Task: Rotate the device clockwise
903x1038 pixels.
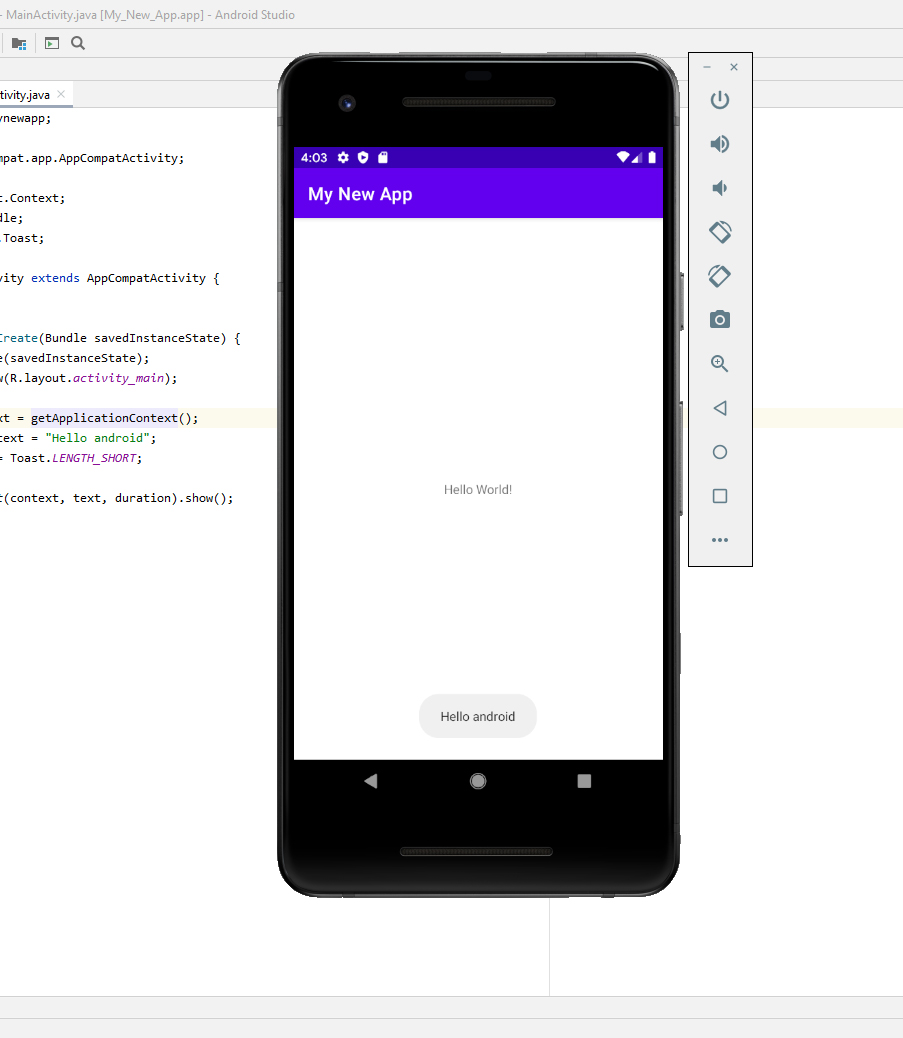Action: pos(719,276)
